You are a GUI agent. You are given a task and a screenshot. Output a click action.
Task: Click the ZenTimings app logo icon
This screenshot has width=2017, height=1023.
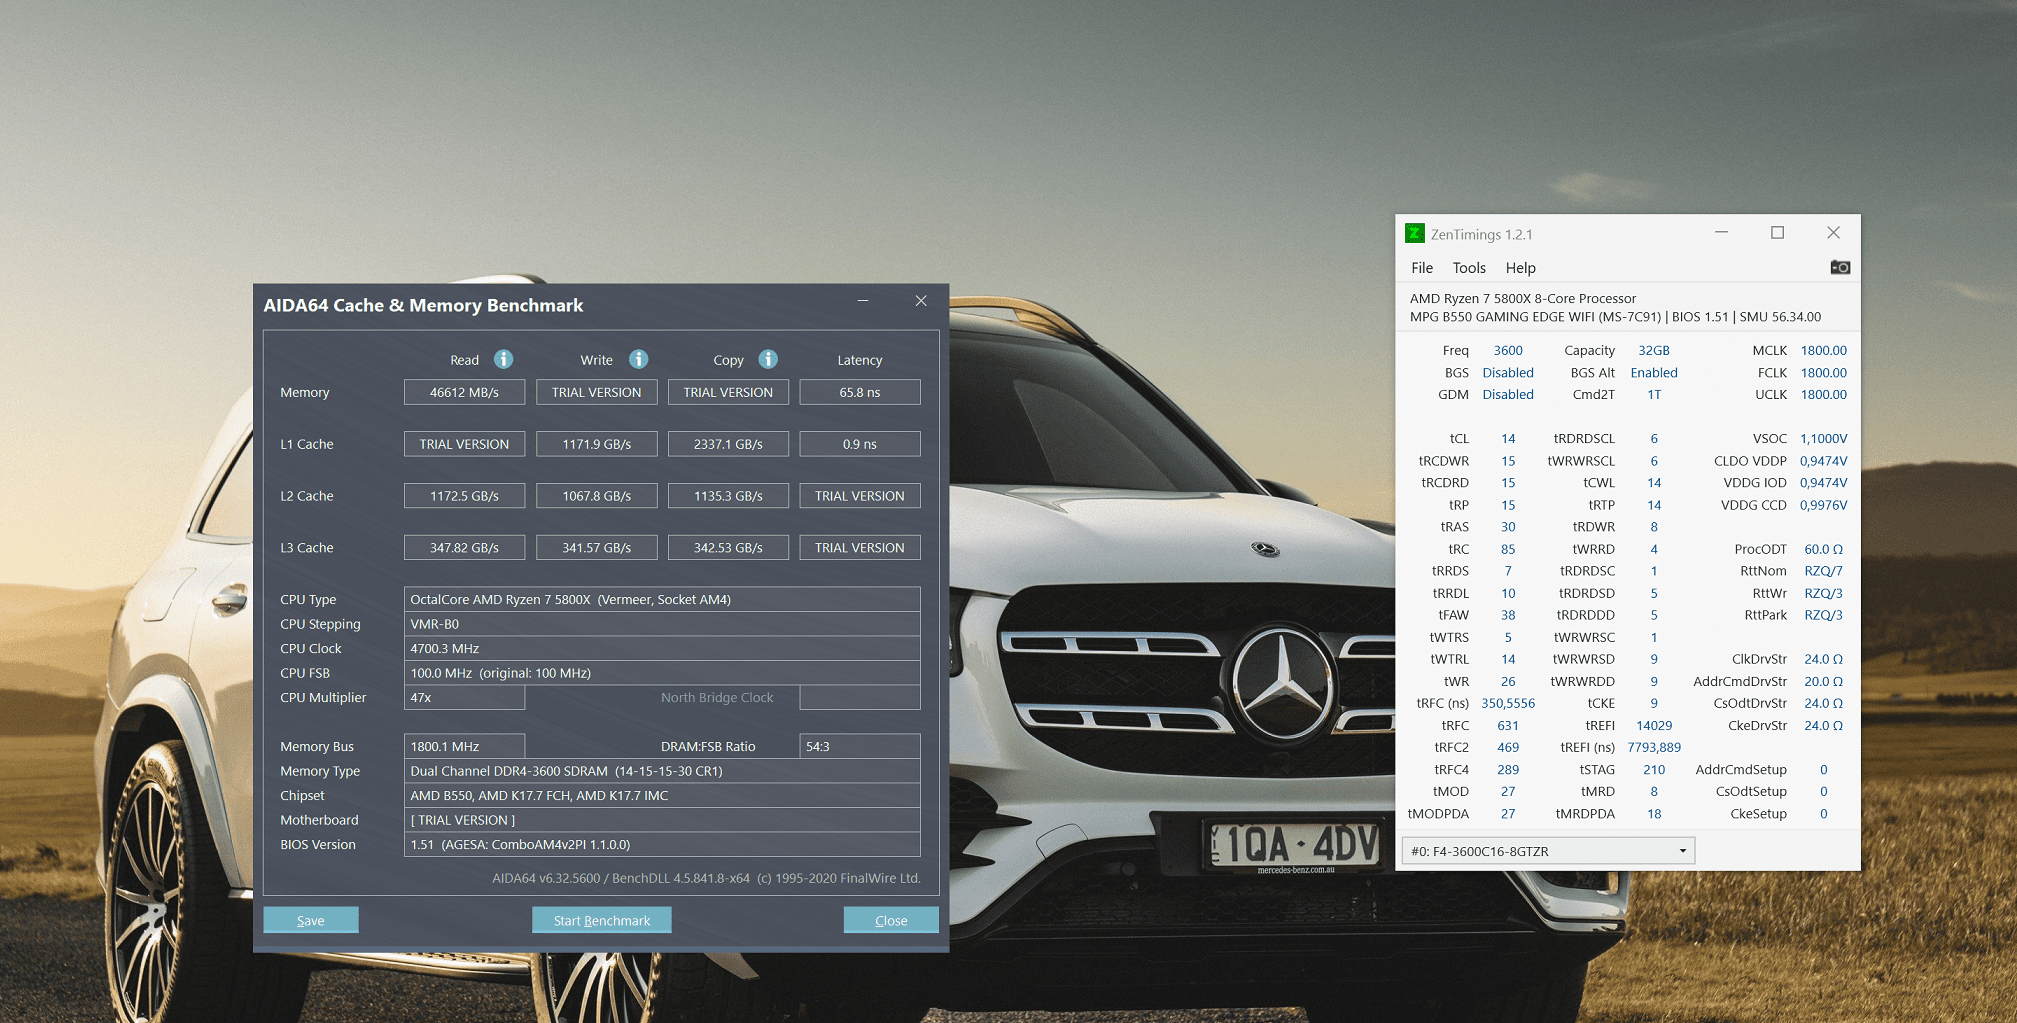coord(1414,233)
